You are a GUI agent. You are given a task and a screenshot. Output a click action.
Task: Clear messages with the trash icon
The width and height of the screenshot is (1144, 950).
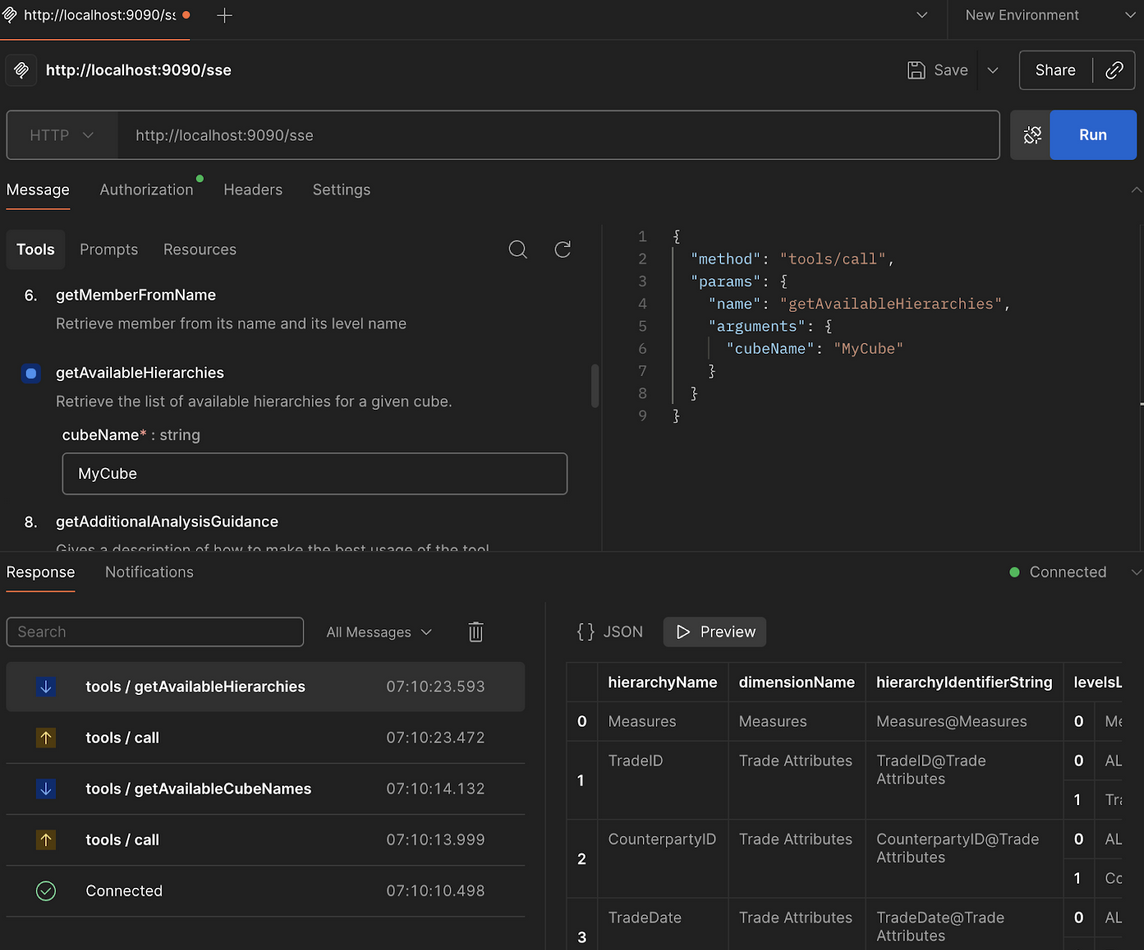[x=476, y=632]
